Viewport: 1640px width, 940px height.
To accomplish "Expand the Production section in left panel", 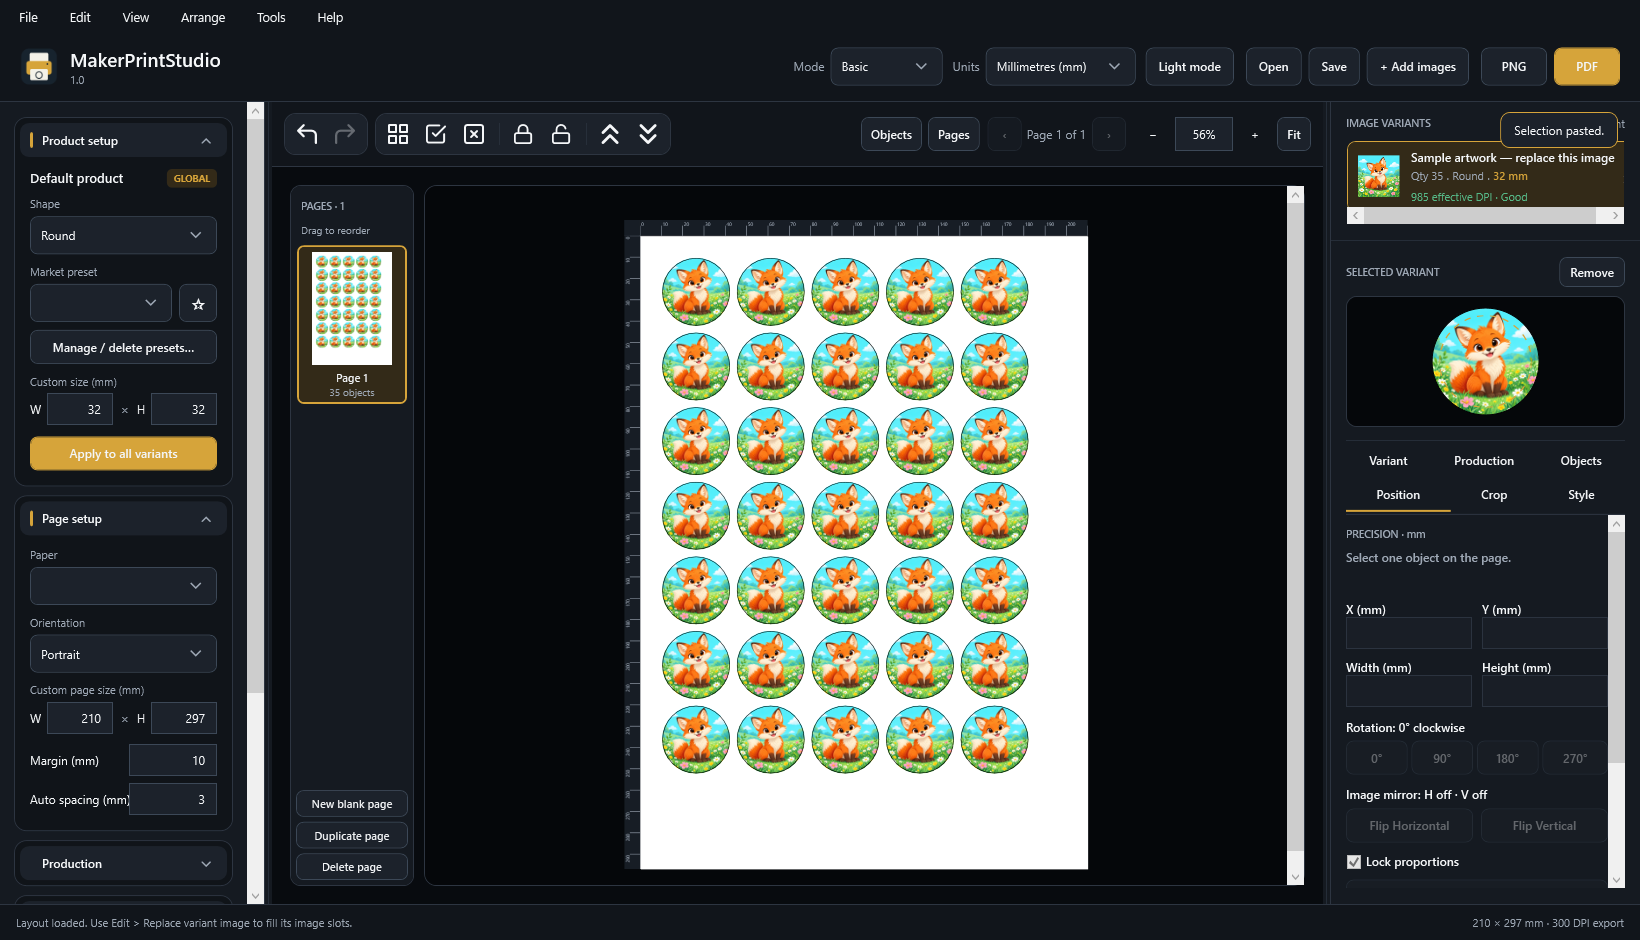I will click(123, 864).
